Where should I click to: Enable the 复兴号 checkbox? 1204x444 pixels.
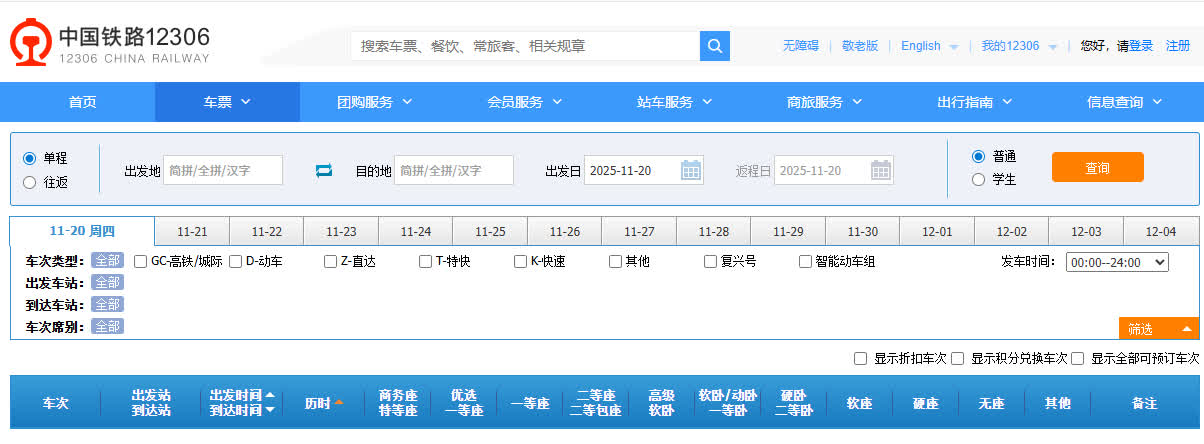click(x=711, y=262)
